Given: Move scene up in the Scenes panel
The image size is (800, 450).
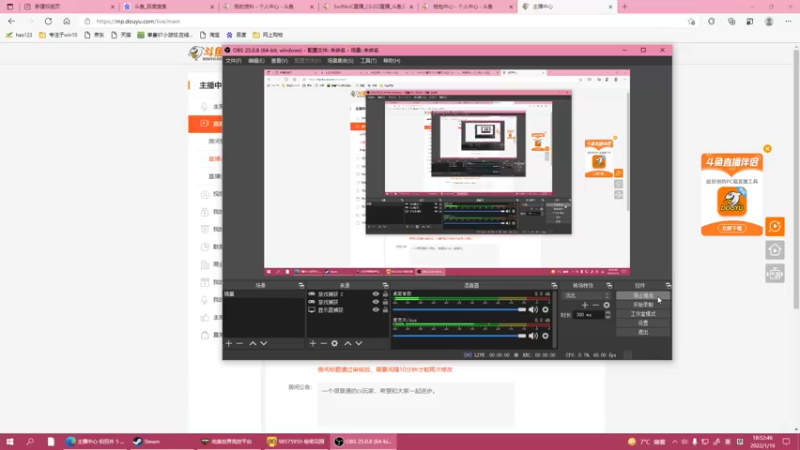Looking at the screenshot, I should coord(253,343).
